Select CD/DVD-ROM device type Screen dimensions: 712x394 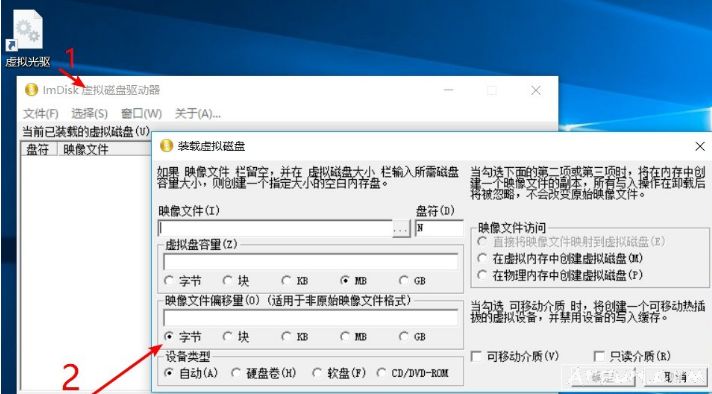pyautogui.click(x=413, y=373)
